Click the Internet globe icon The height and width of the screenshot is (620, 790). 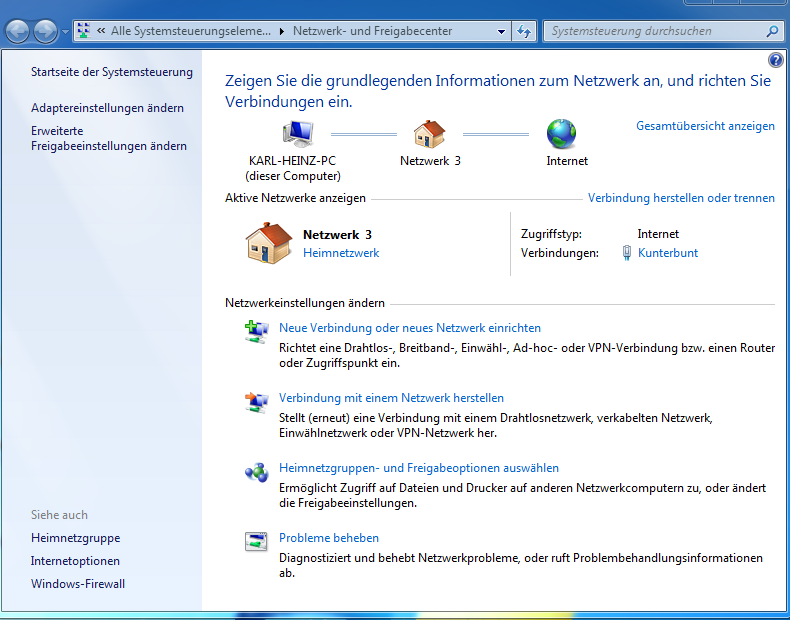(562, 133)
